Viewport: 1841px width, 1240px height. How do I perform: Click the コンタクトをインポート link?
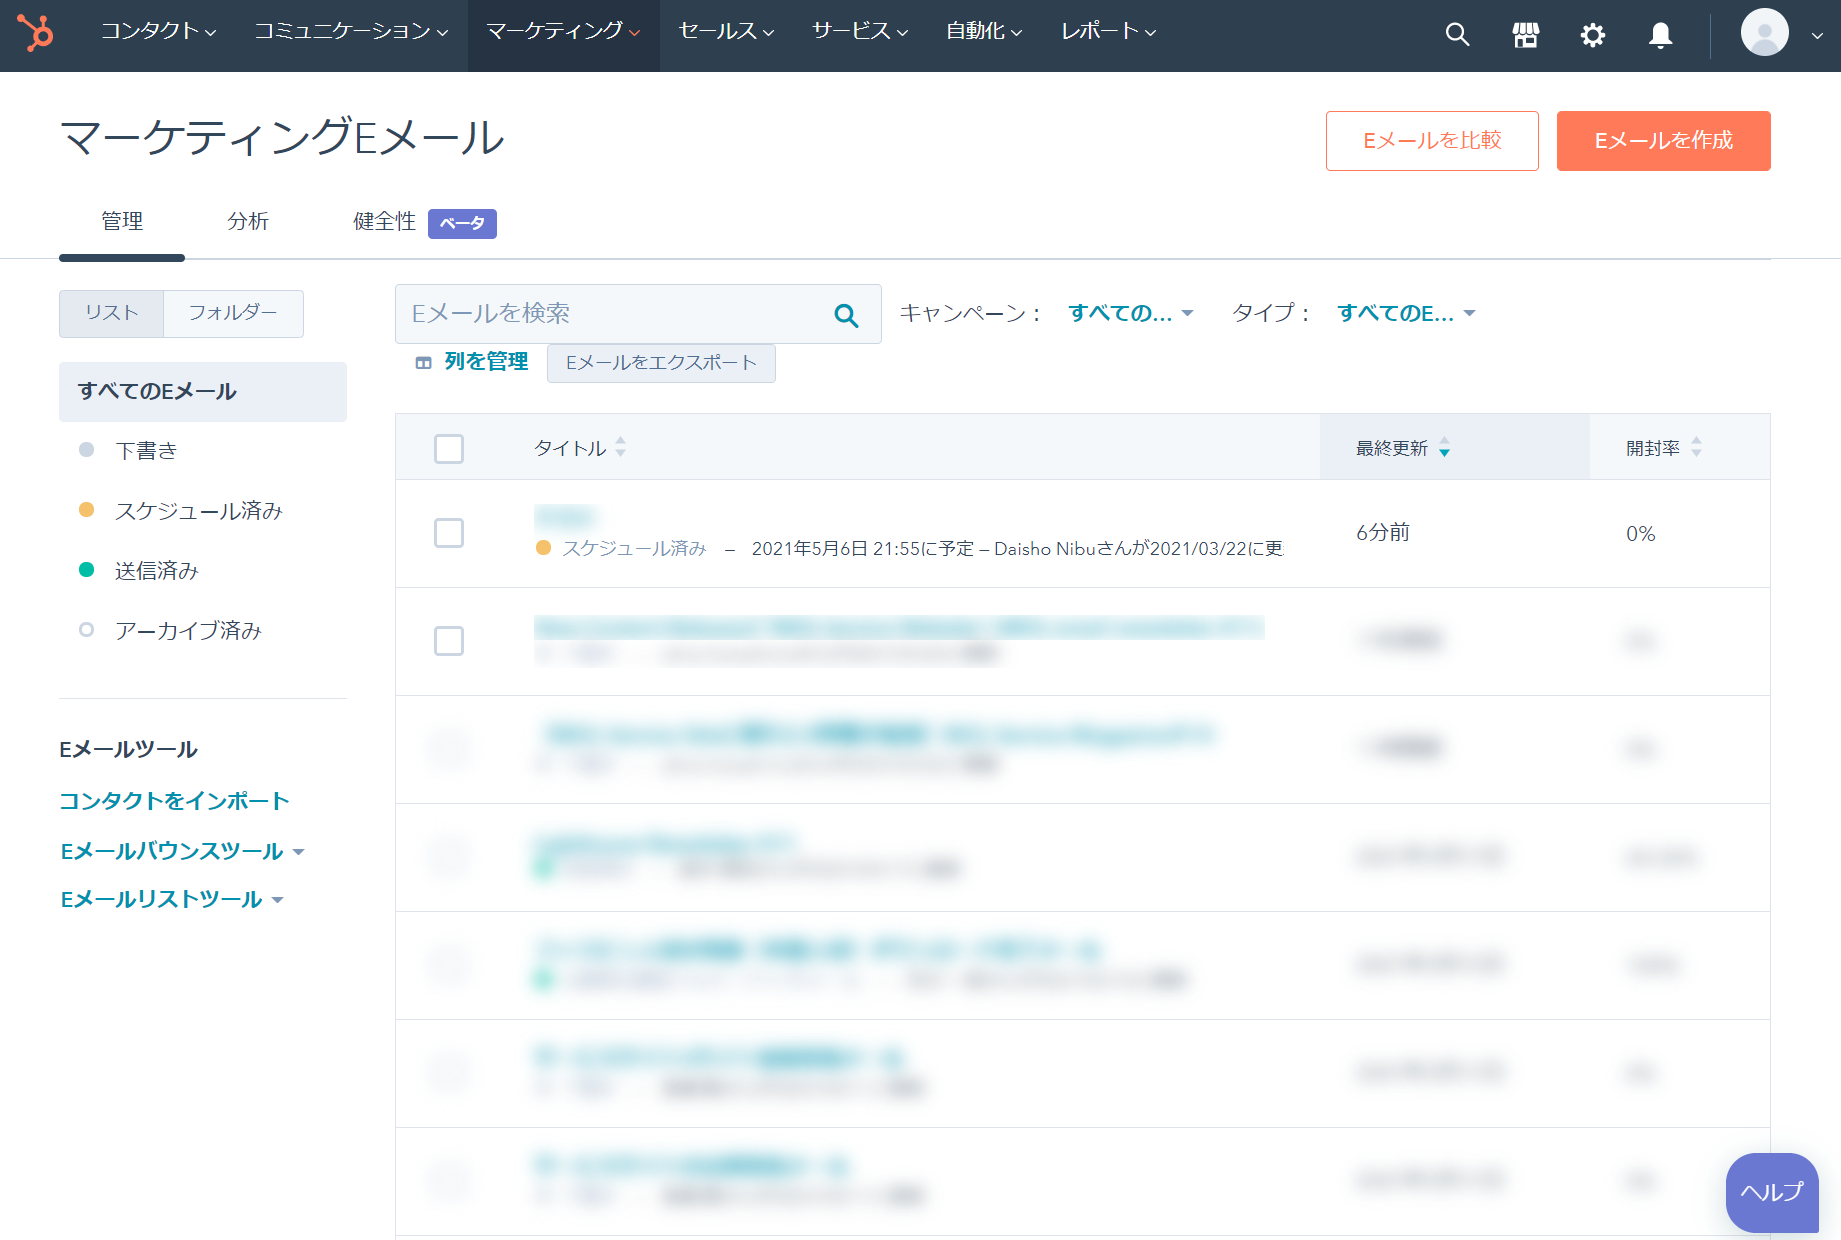174,801
